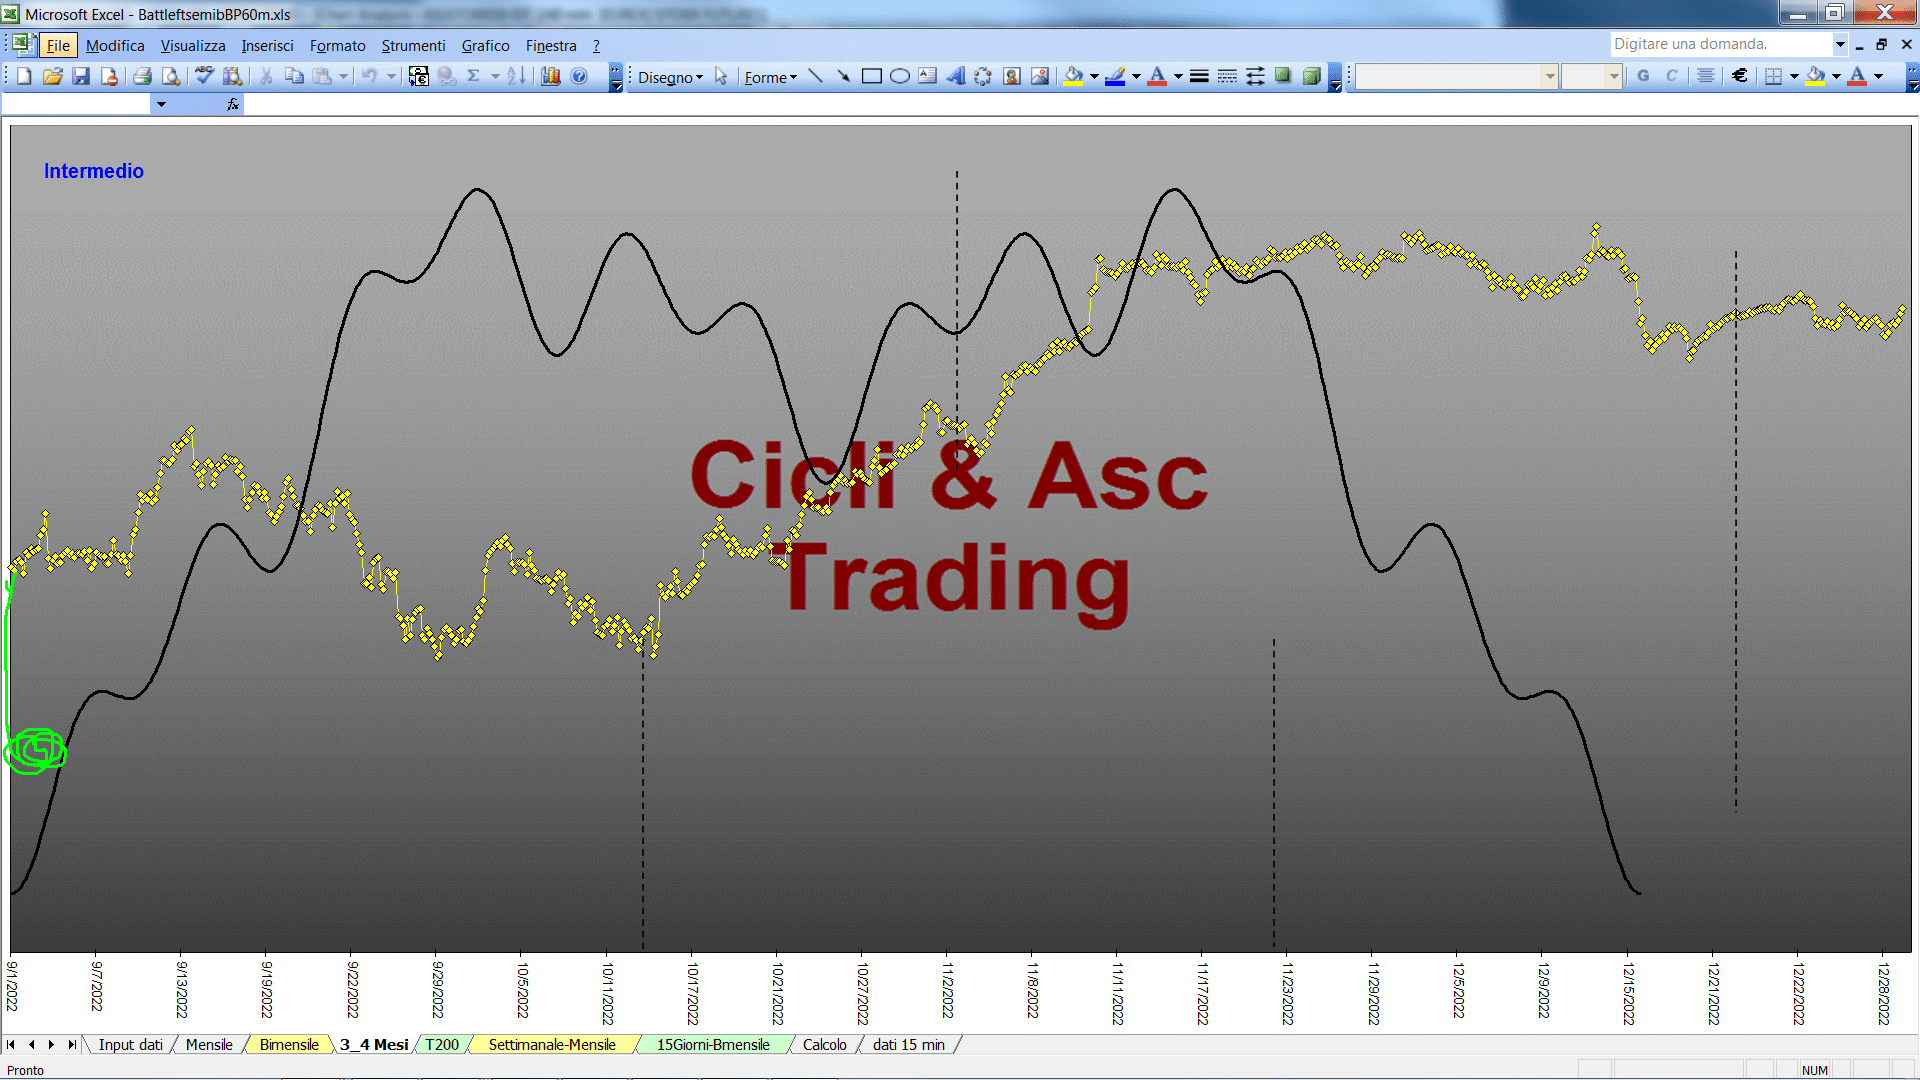Select the Line drawing tool
1920x1080 pixels.
[x=816, y=76]
